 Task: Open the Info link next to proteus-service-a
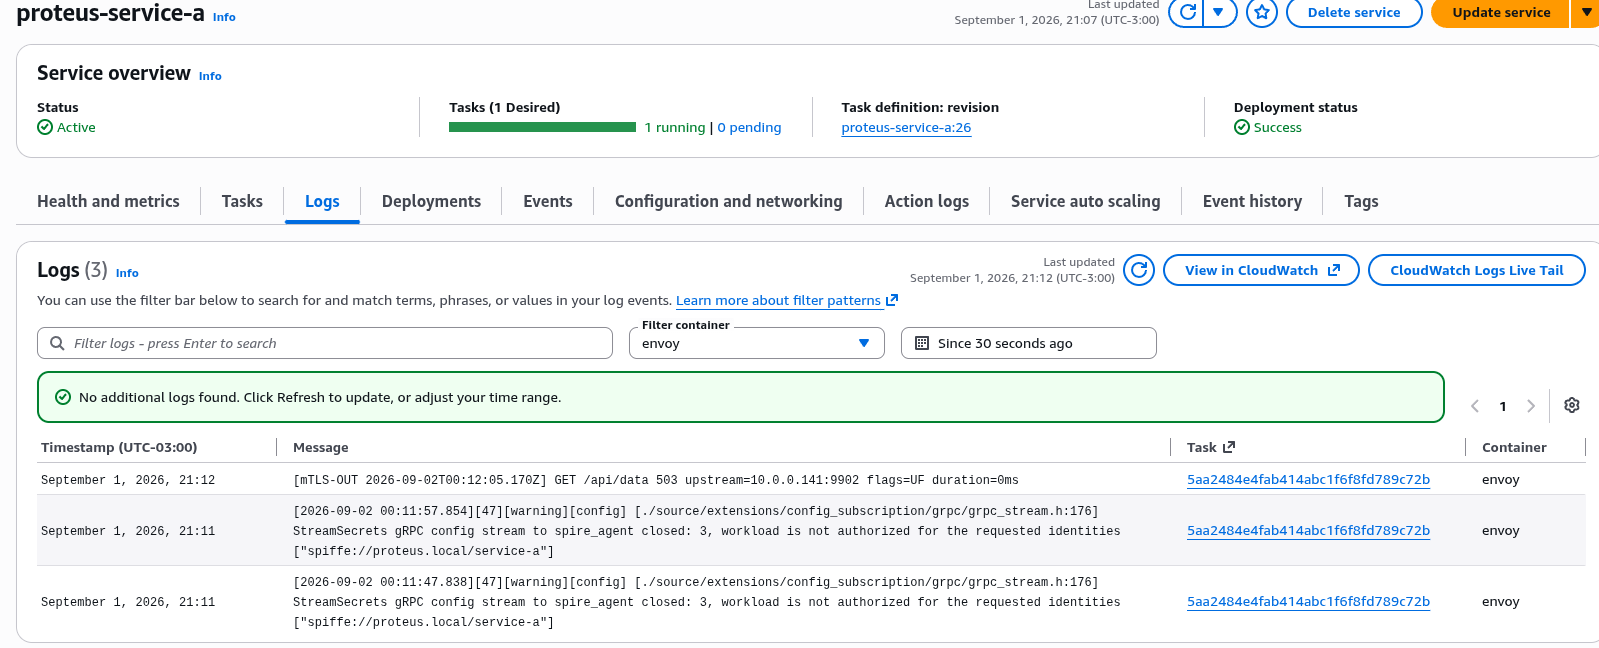[224, 17]
